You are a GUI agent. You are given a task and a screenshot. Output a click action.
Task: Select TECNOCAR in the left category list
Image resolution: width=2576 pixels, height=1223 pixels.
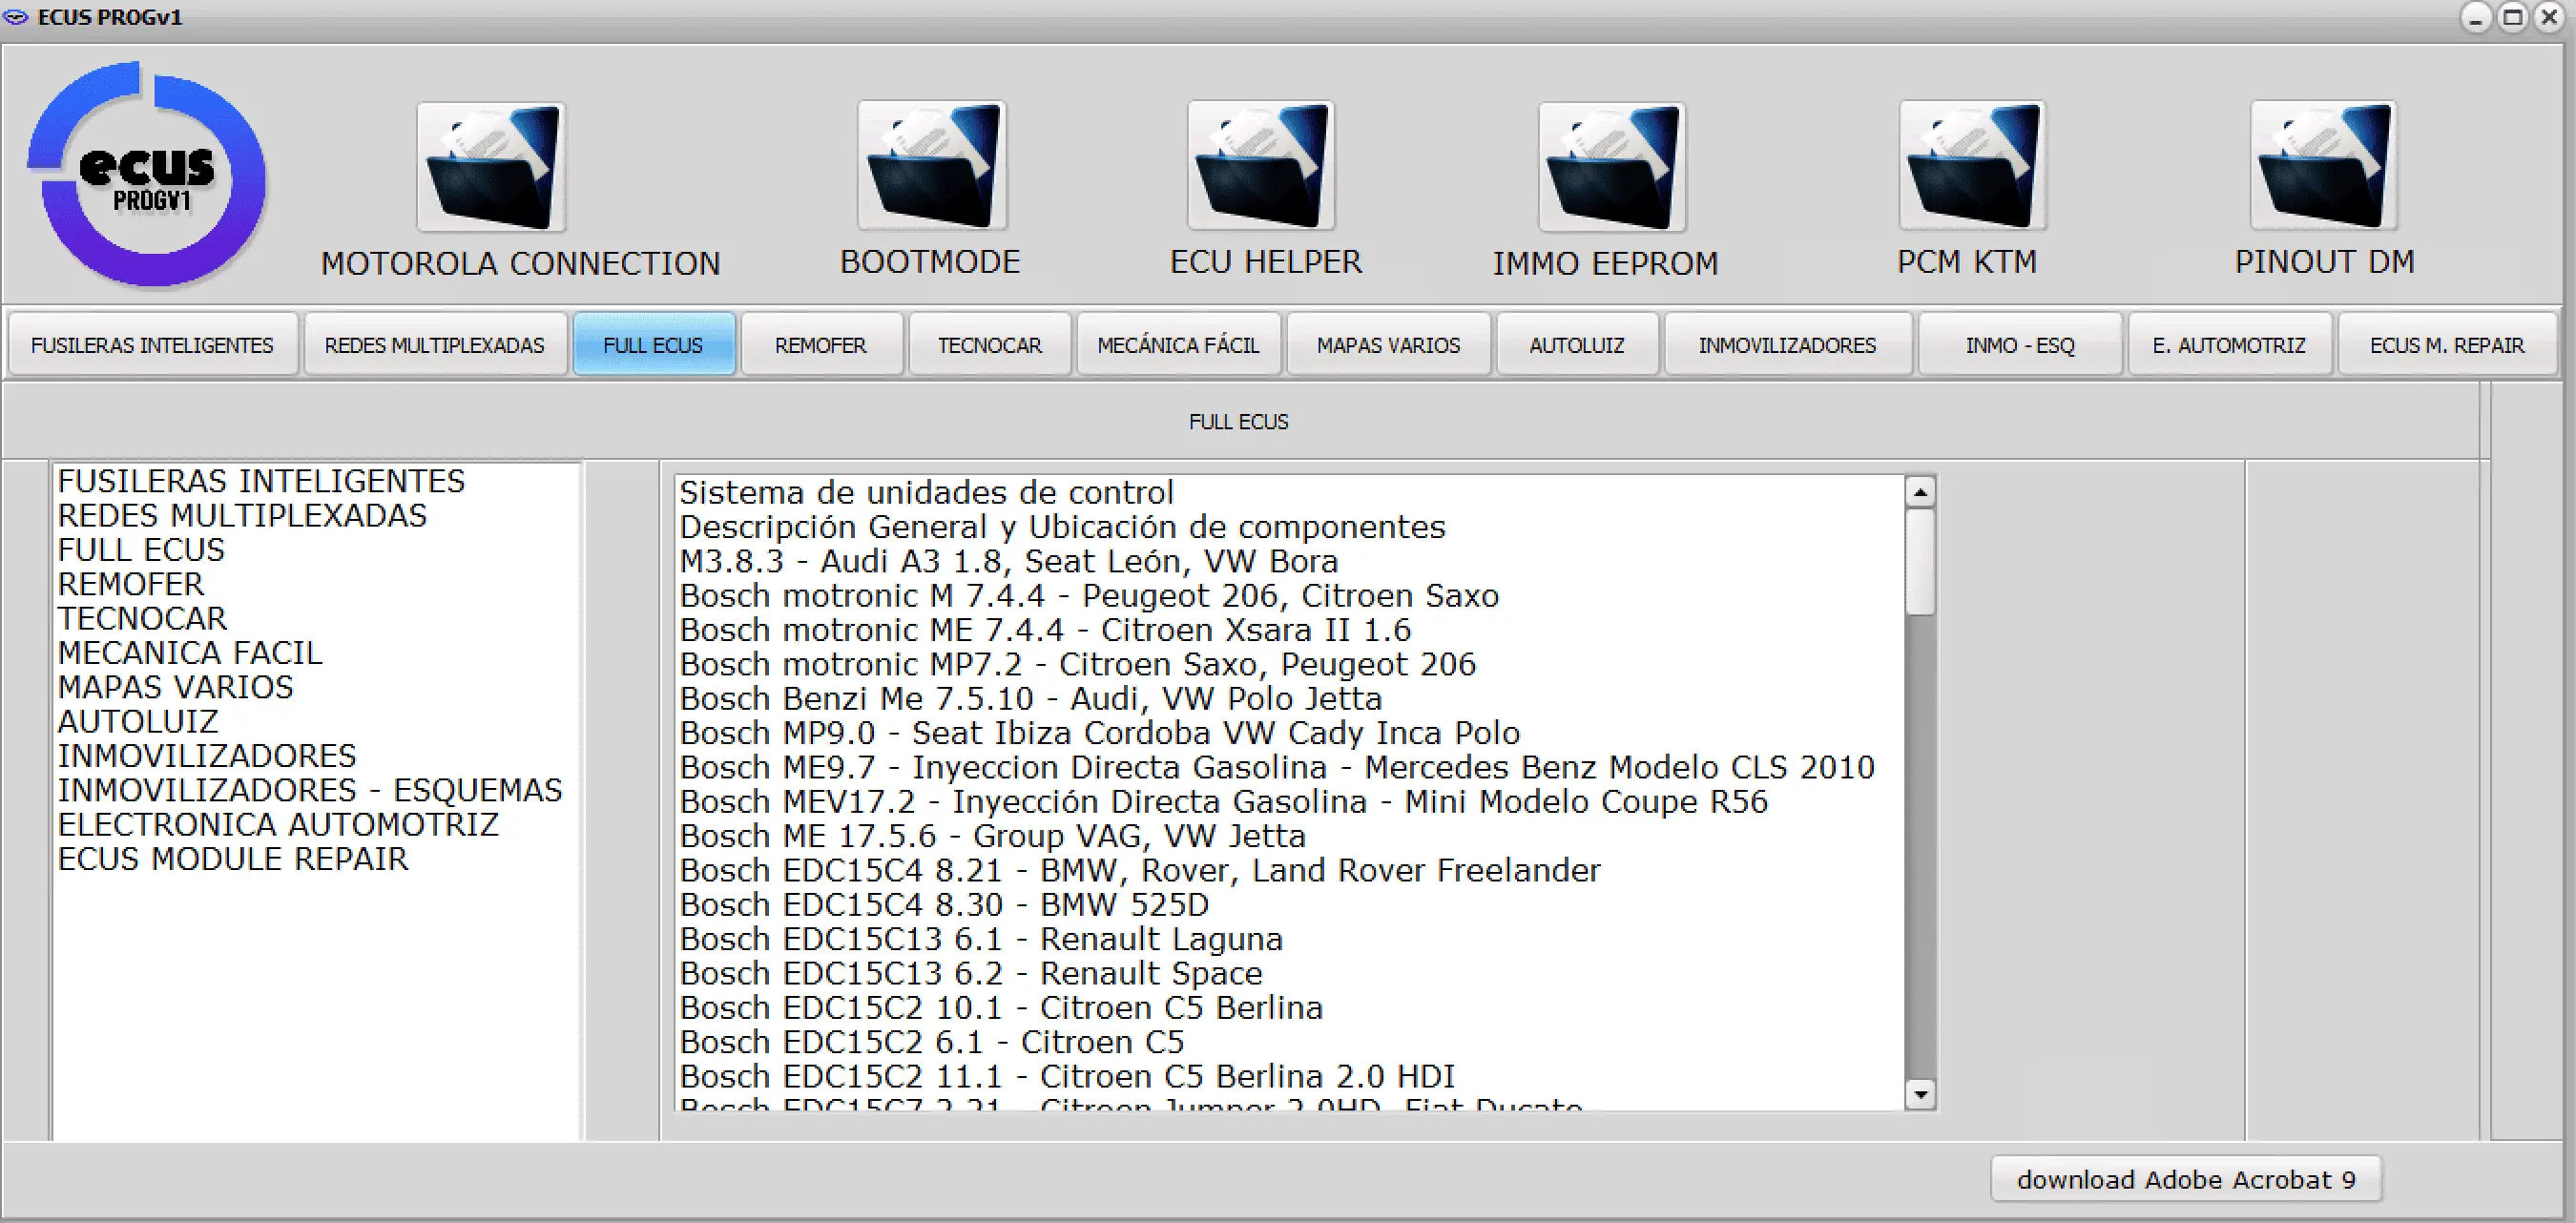(x=142, y=619)
